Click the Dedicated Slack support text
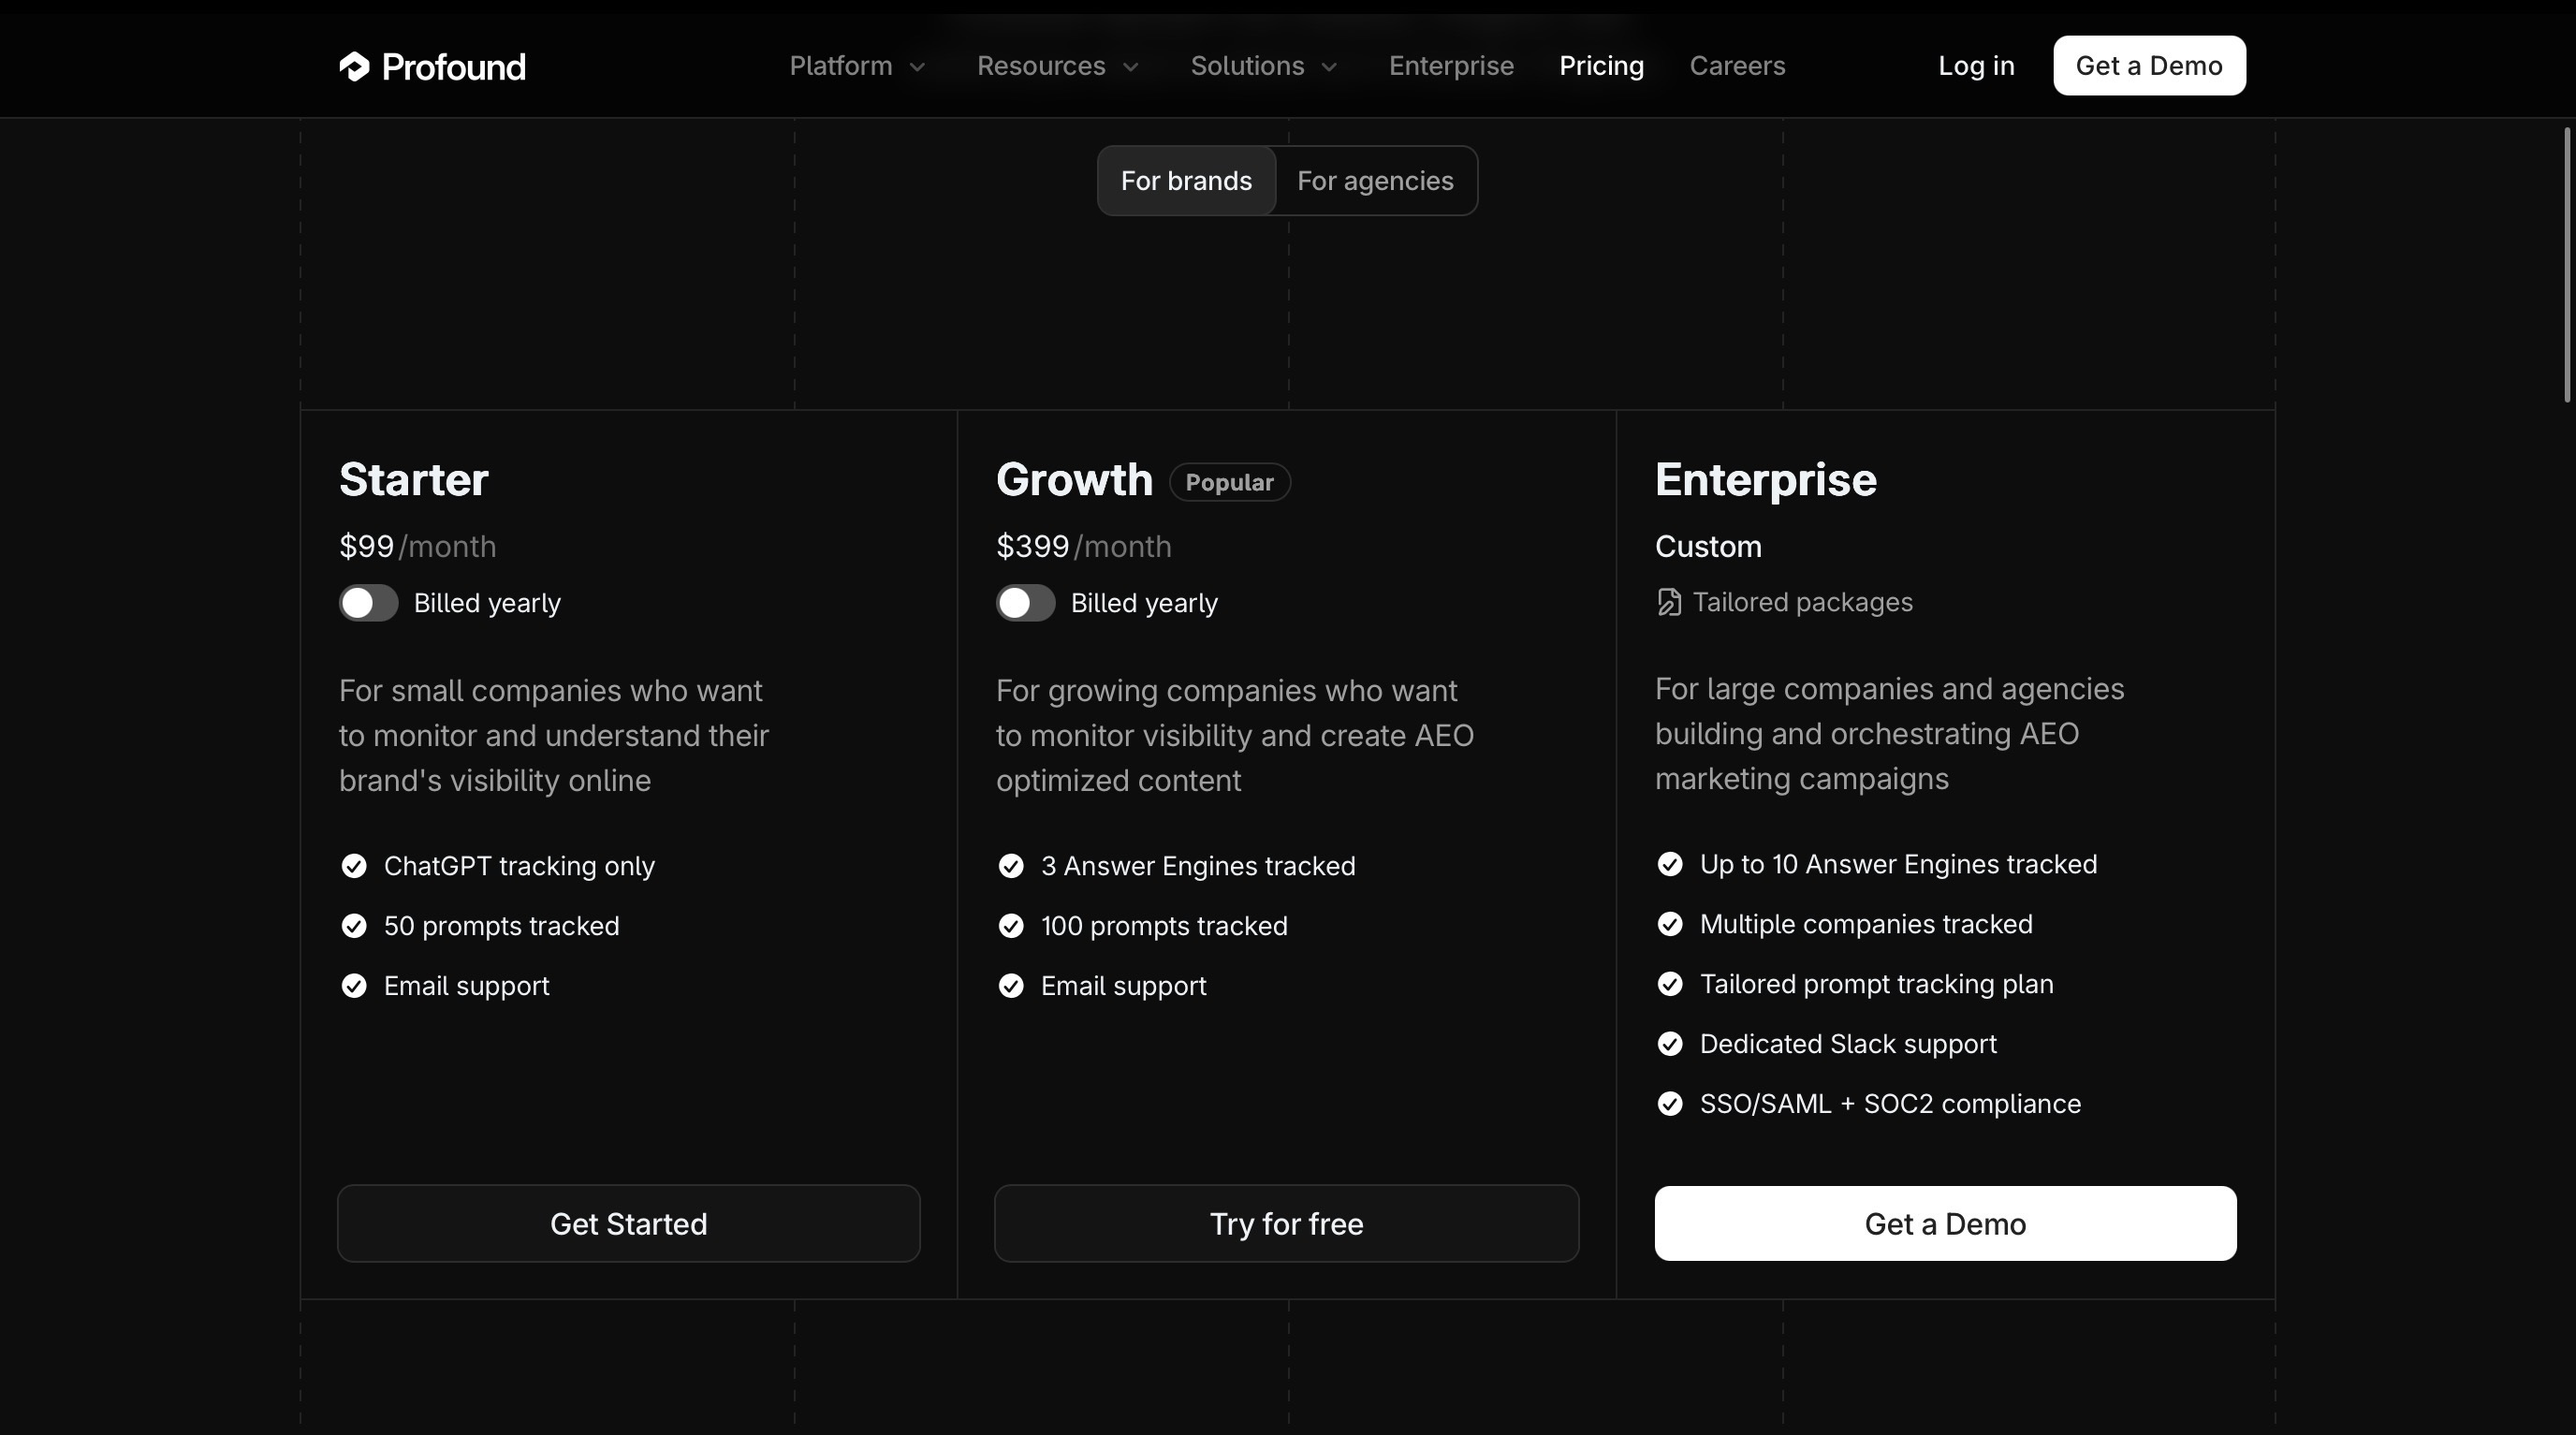The width and height of the screenshot is (2576, 1435). tap(1848, 1044)
